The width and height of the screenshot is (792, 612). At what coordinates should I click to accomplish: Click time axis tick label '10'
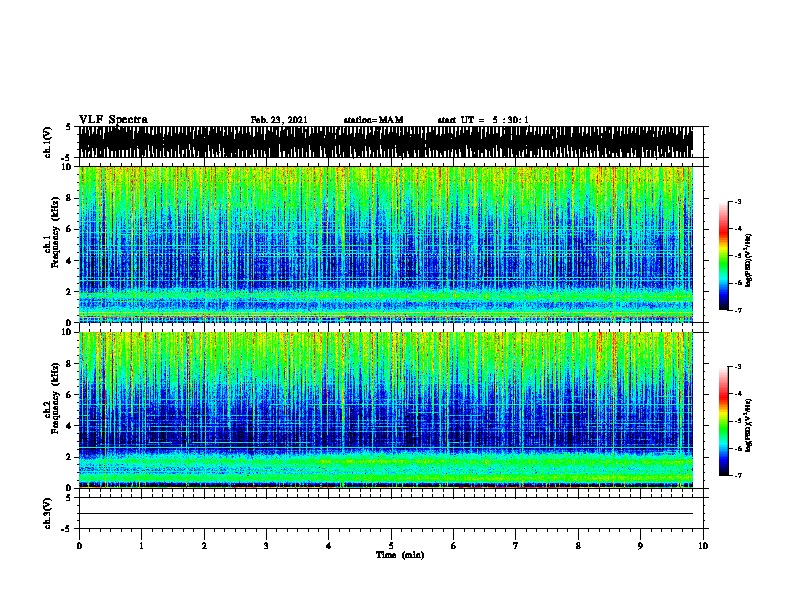pyautogui.click(x=703, y=546)
